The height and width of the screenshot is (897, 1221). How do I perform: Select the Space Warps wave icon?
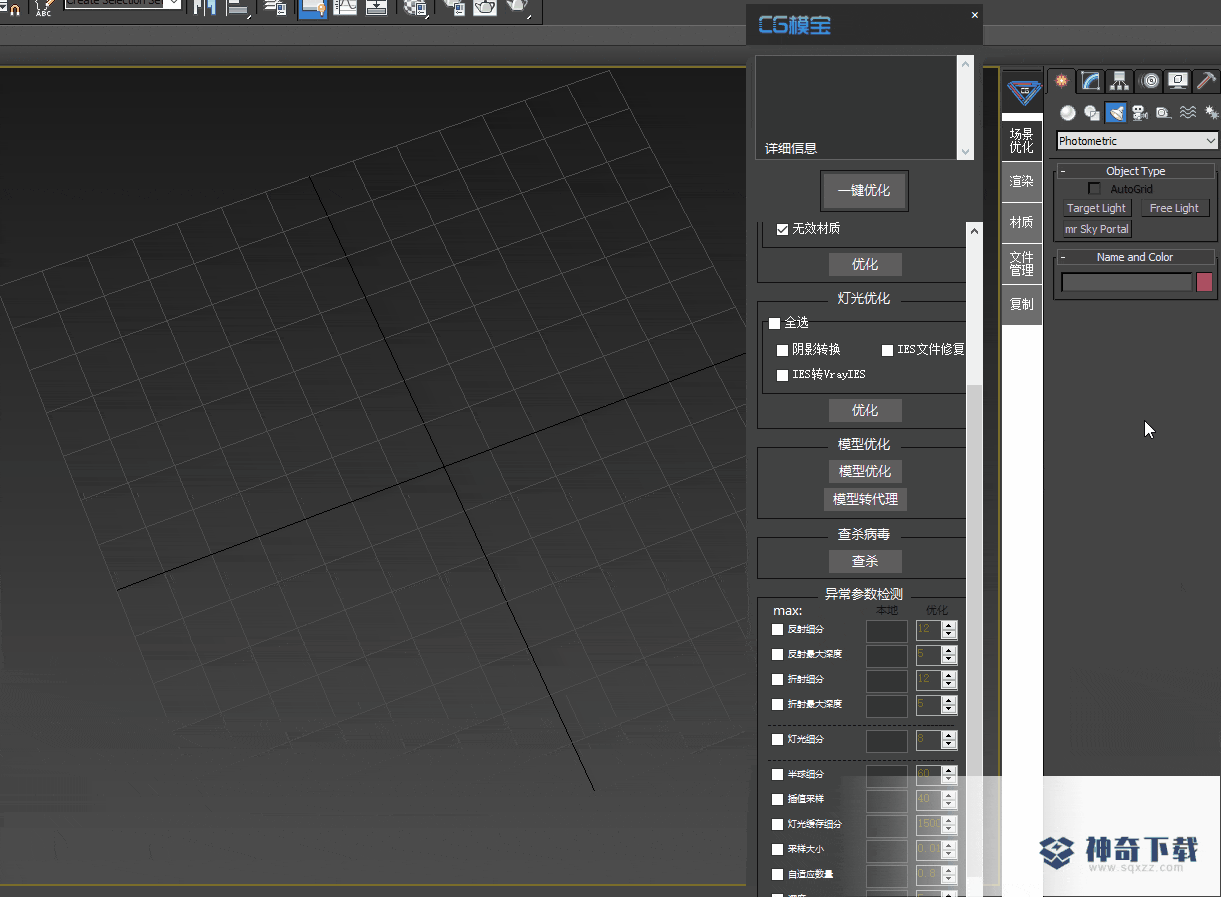1188,113
